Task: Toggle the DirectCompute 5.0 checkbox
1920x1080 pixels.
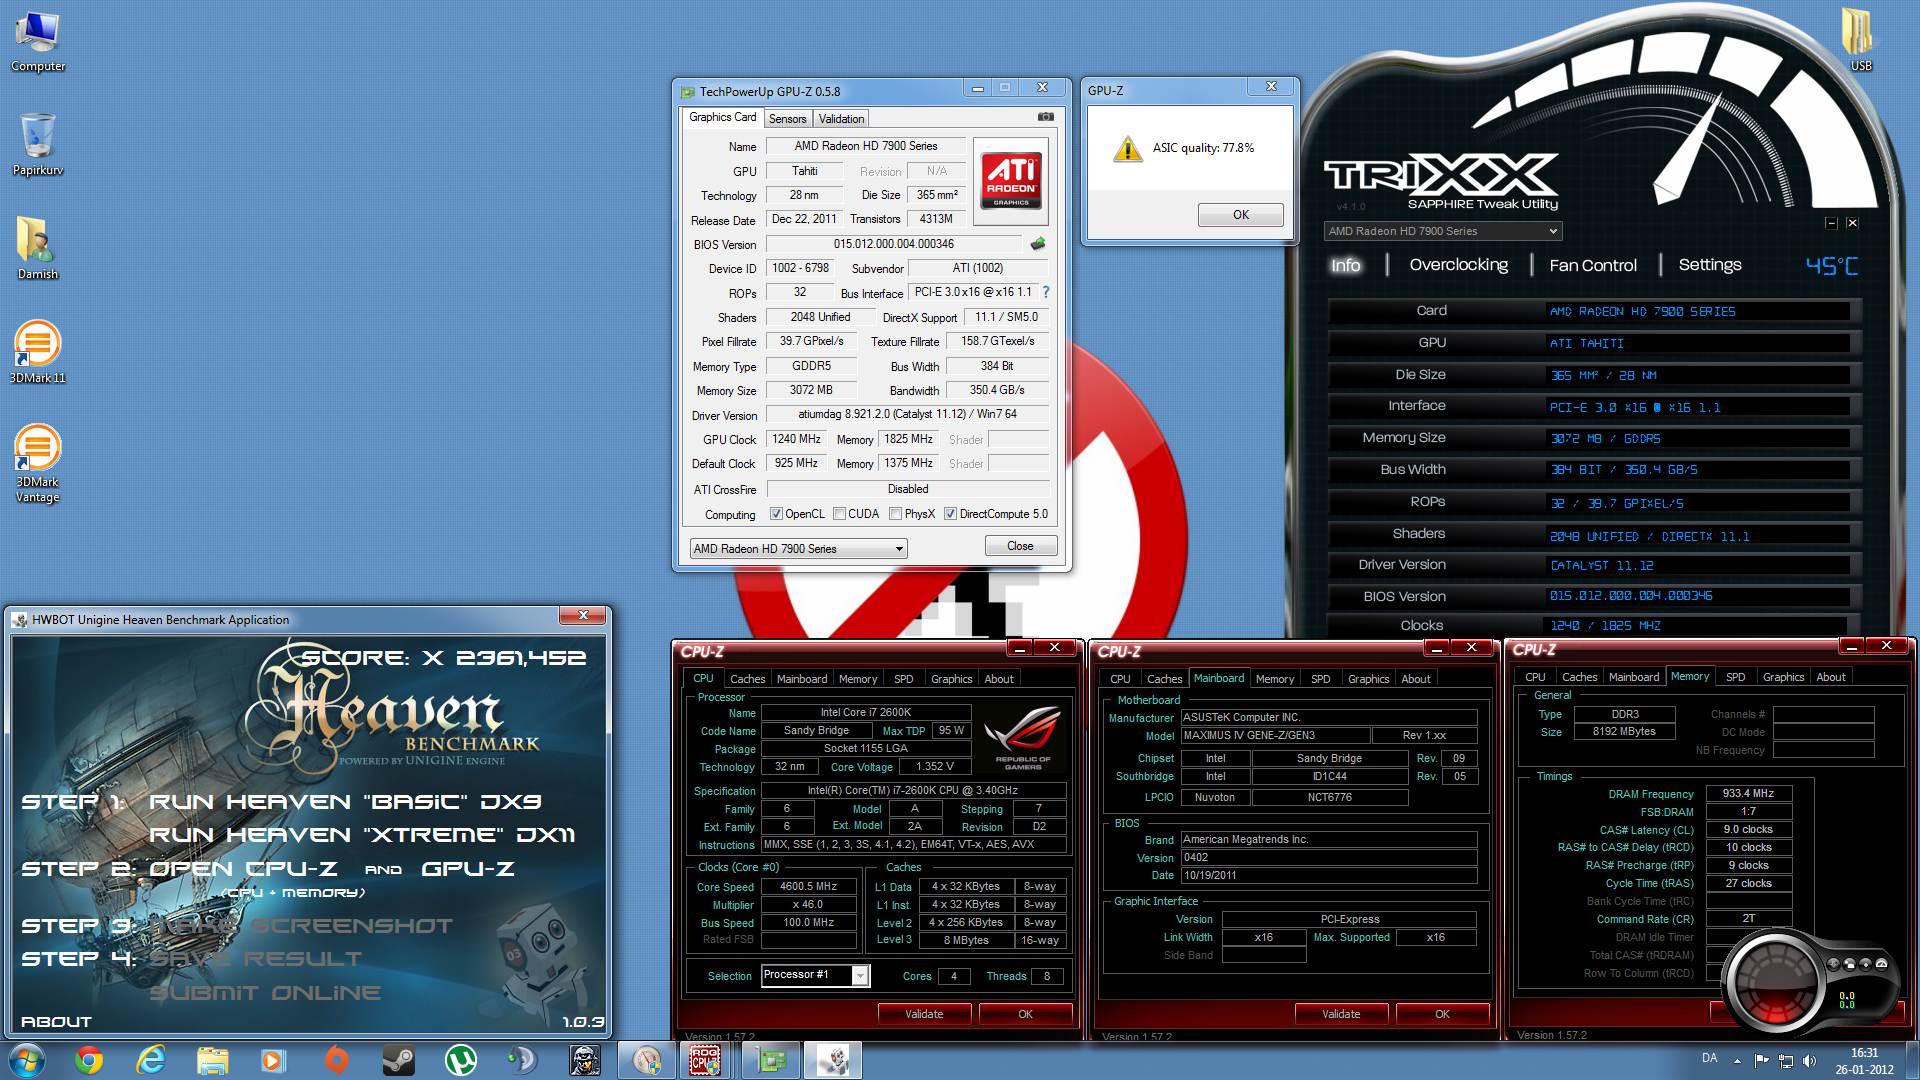Action: 950,514
